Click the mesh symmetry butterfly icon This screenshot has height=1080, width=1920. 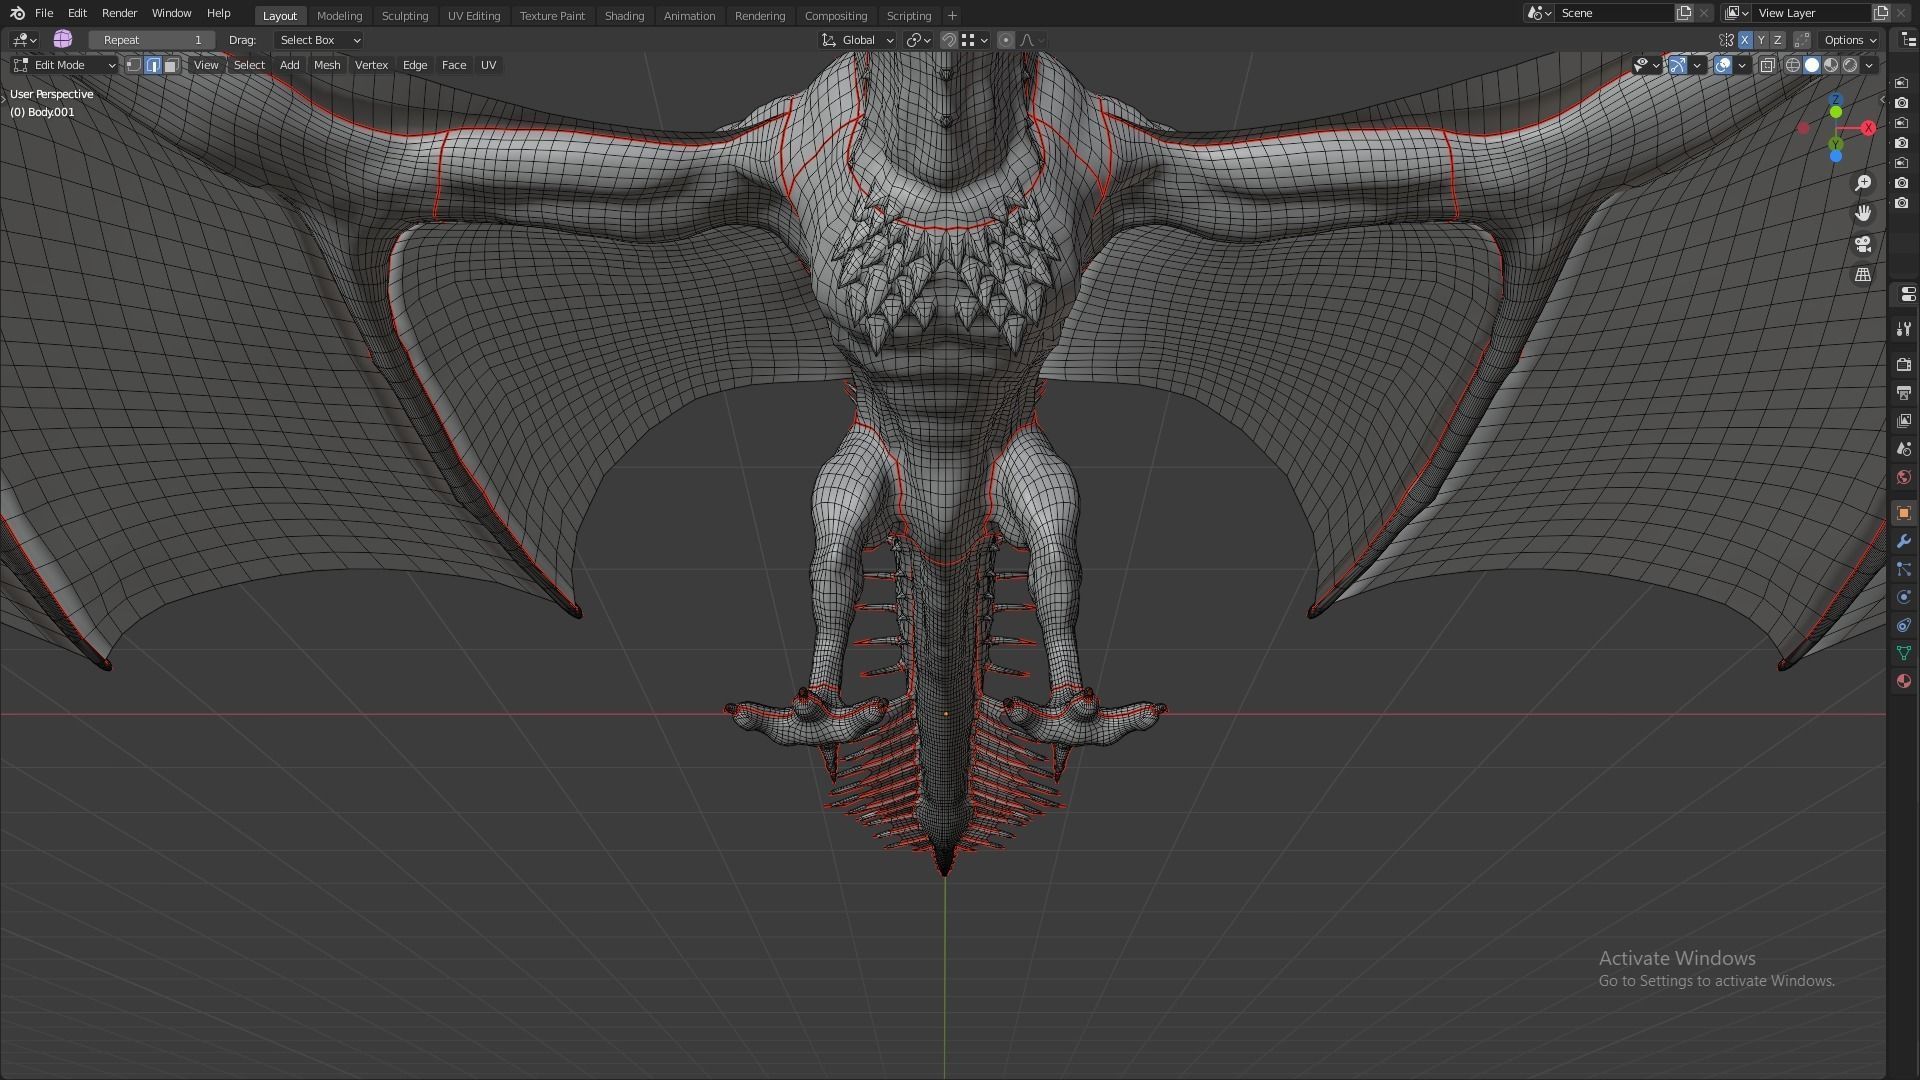1726,40
